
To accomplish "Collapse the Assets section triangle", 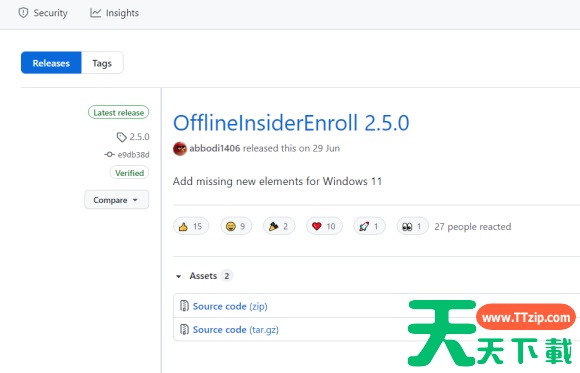I will [x=179, y=276].
